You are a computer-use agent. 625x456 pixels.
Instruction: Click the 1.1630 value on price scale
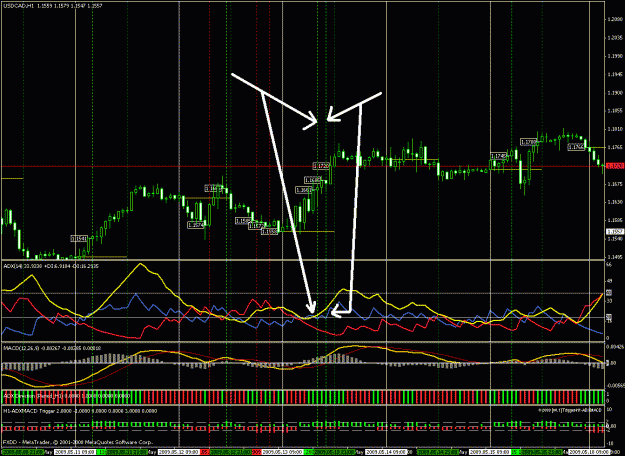click(613, 202)
